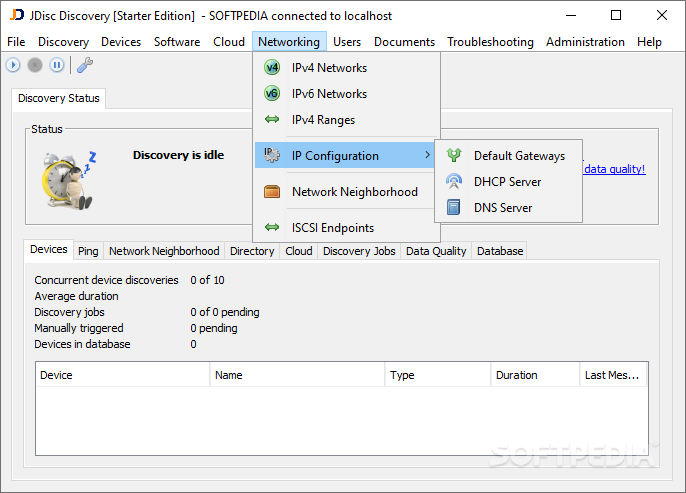Select Network Neighborhood menu entry
Image resolution: width=686 pixels, height=493 pixels.
347,192
